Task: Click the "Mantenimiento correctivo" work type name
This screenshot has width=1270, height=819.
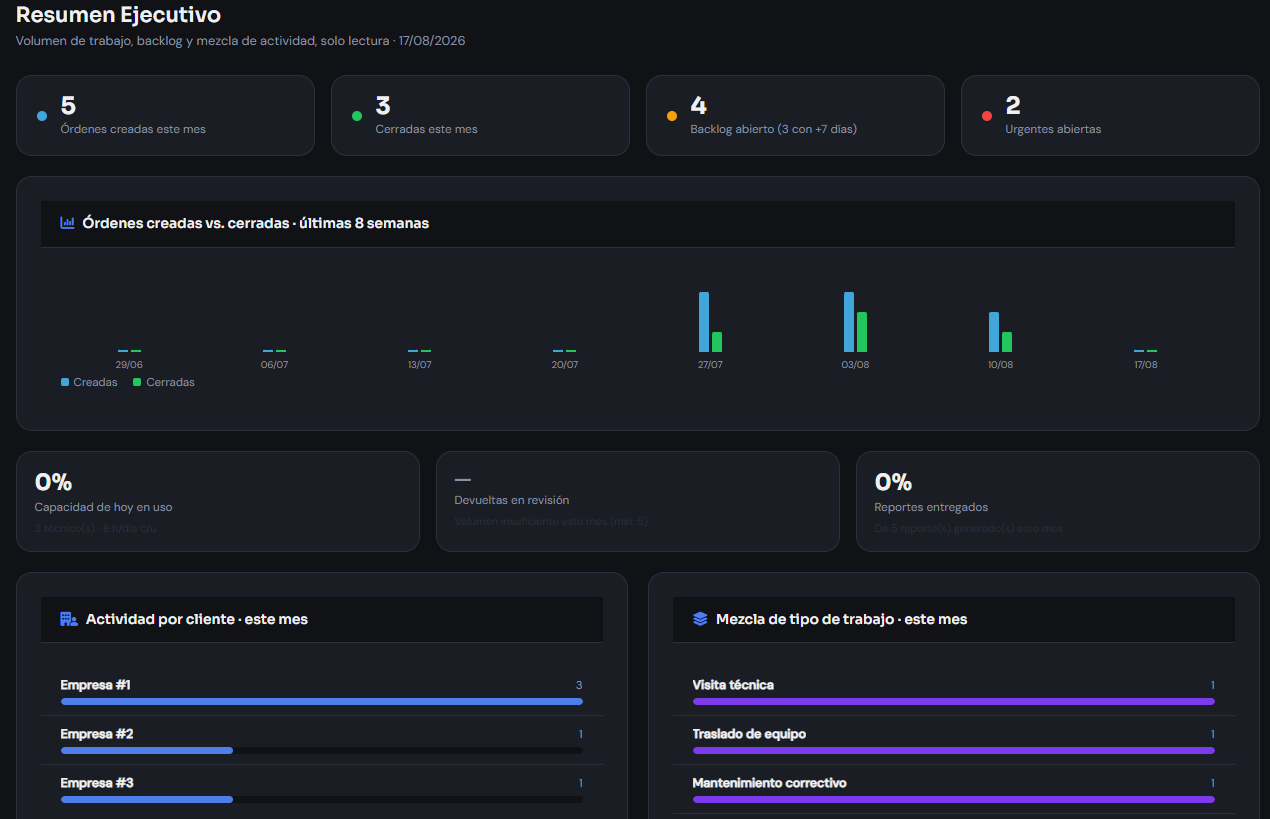Action: [x=770, y=783]
